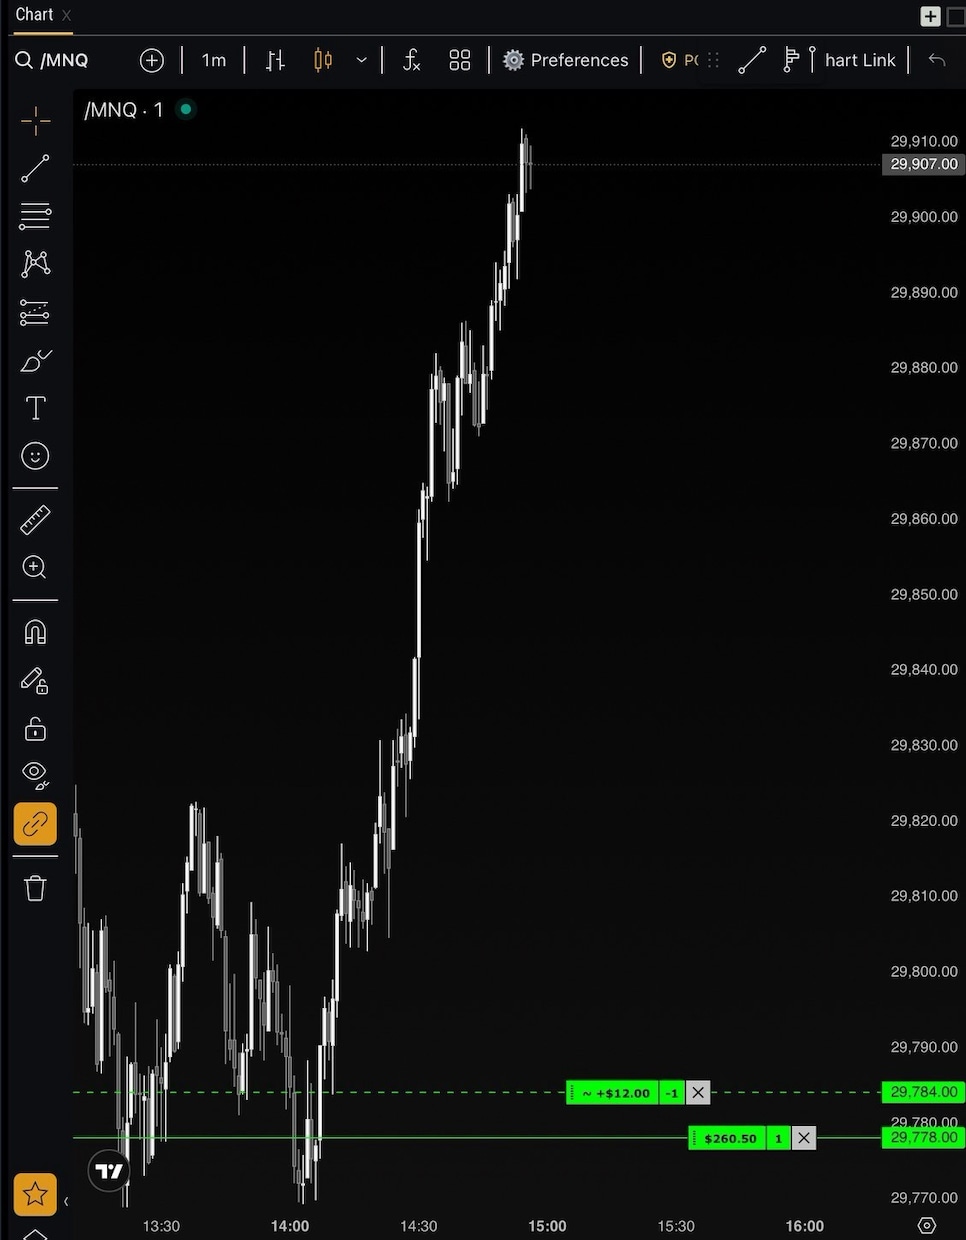Click the /MNQ symbol search field
Viewport: 966px width, 1240px height.
pyautogui.click(x=53, y=60)
